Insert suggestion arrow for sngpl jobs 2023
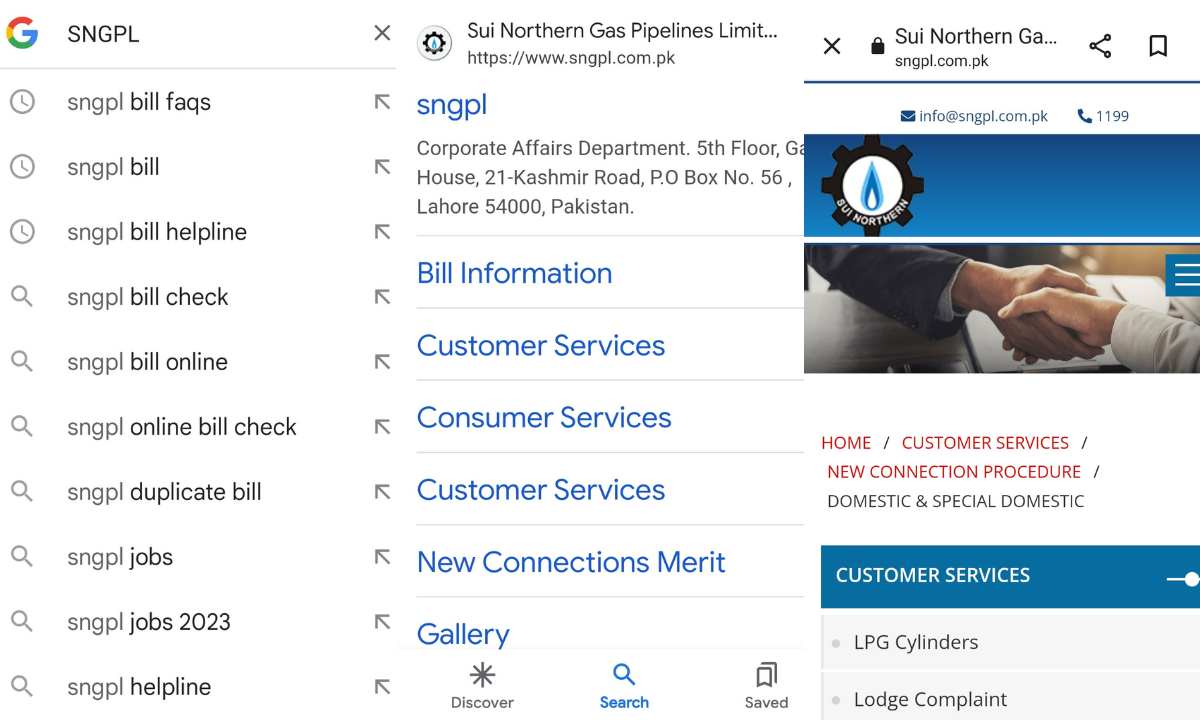This screenshot has width=1200, height=720. 382,622
